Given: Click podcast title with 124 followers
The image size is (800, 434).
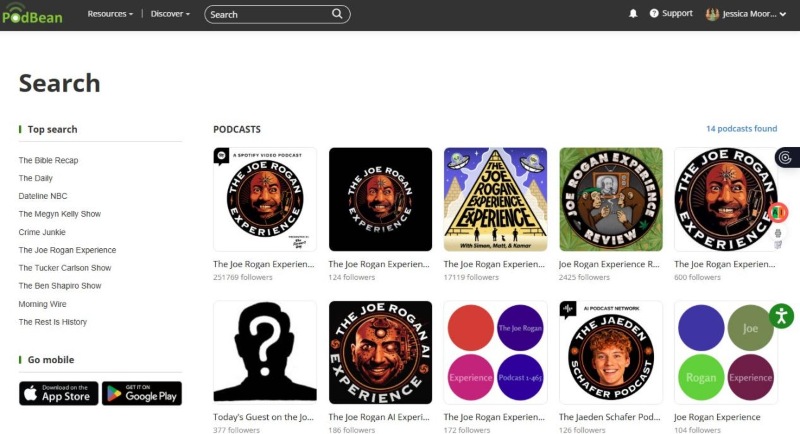Looking at the screenshot, I should coord(379,264).
